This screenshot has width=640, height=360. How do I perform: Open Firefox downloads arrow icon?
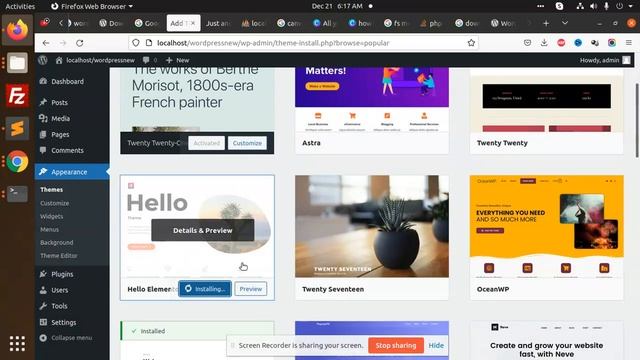tap(544, 42)
